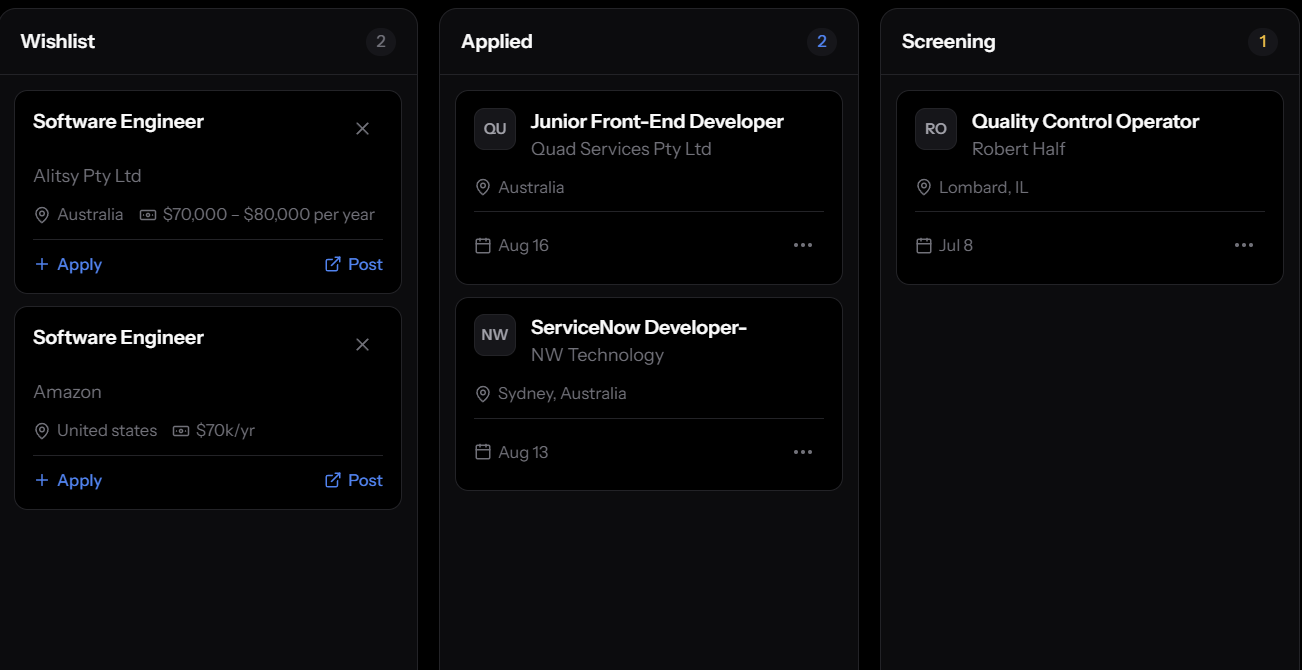Open more options for ServiceNow Developer card

pos(803,452)
